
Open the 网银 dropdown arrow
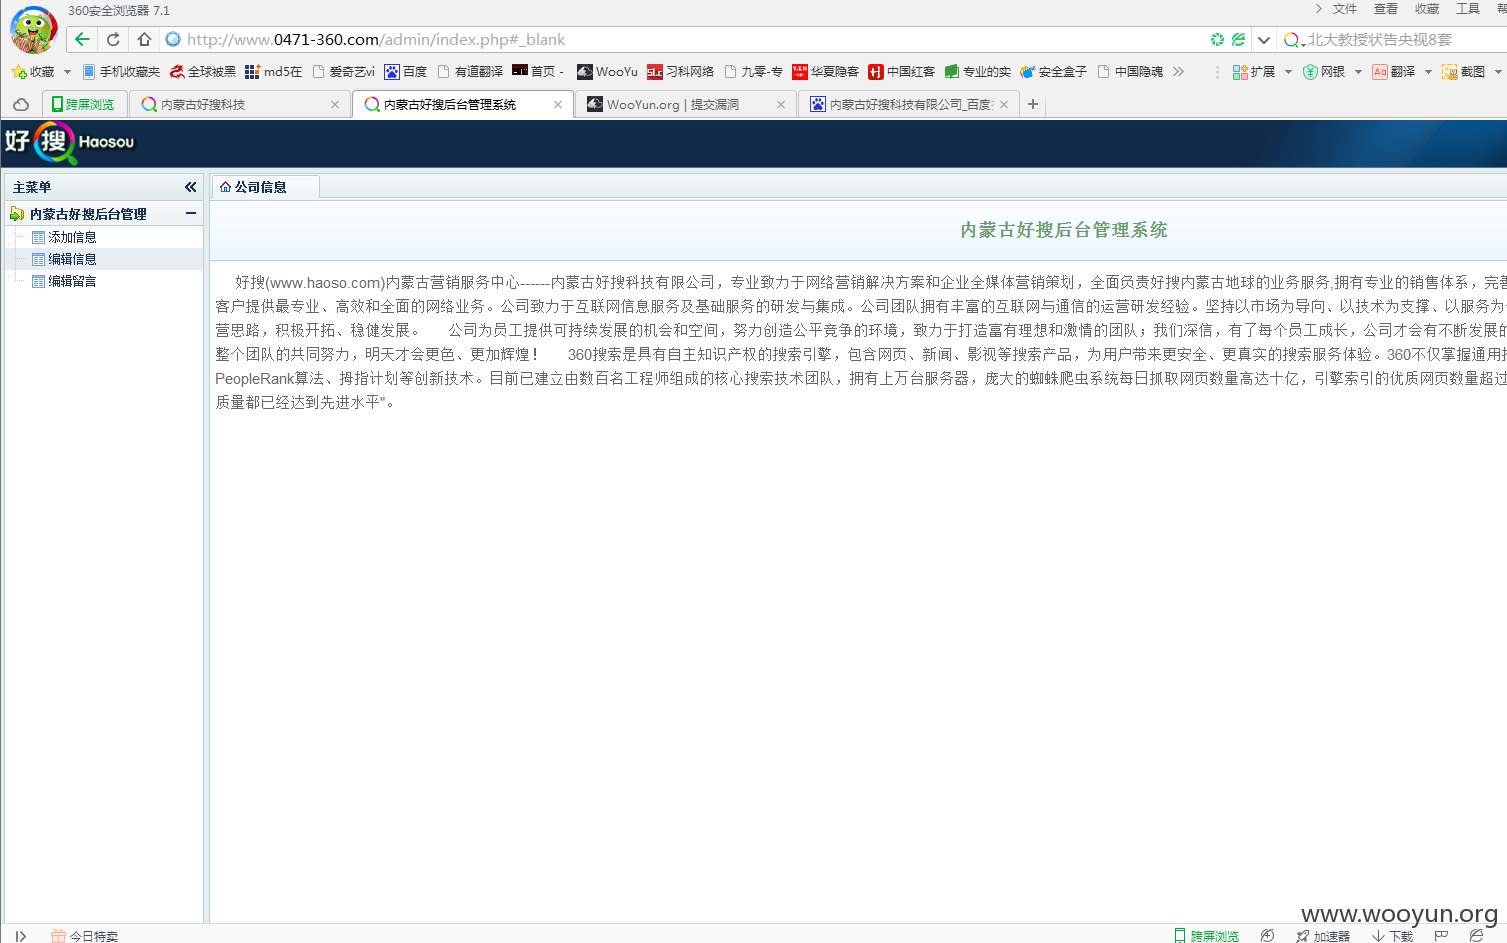tap(1358, 72)
